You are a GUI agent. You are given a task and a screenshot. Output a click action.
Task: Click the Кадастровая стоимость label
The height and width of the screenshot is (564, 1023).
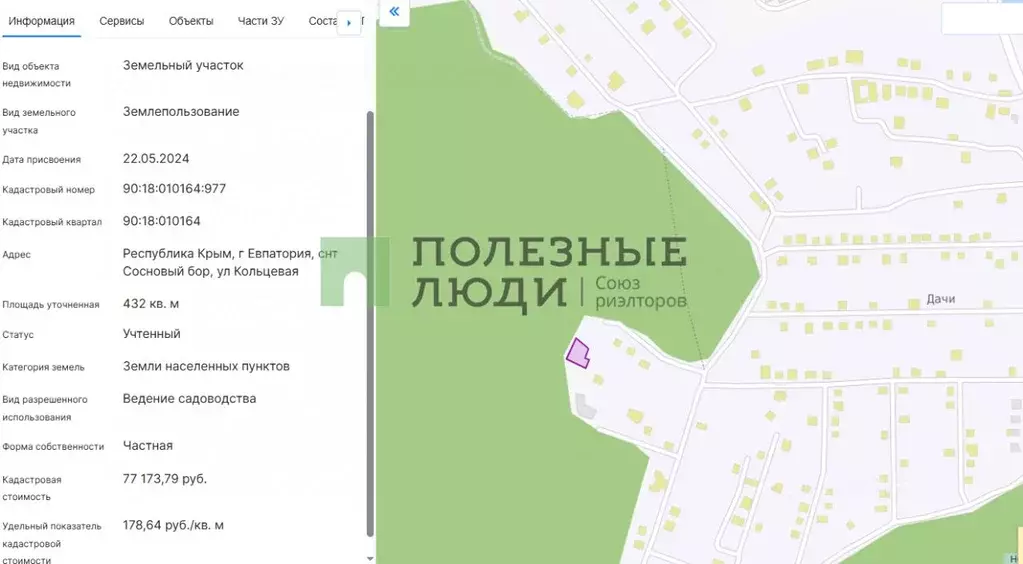pos(31,488)
